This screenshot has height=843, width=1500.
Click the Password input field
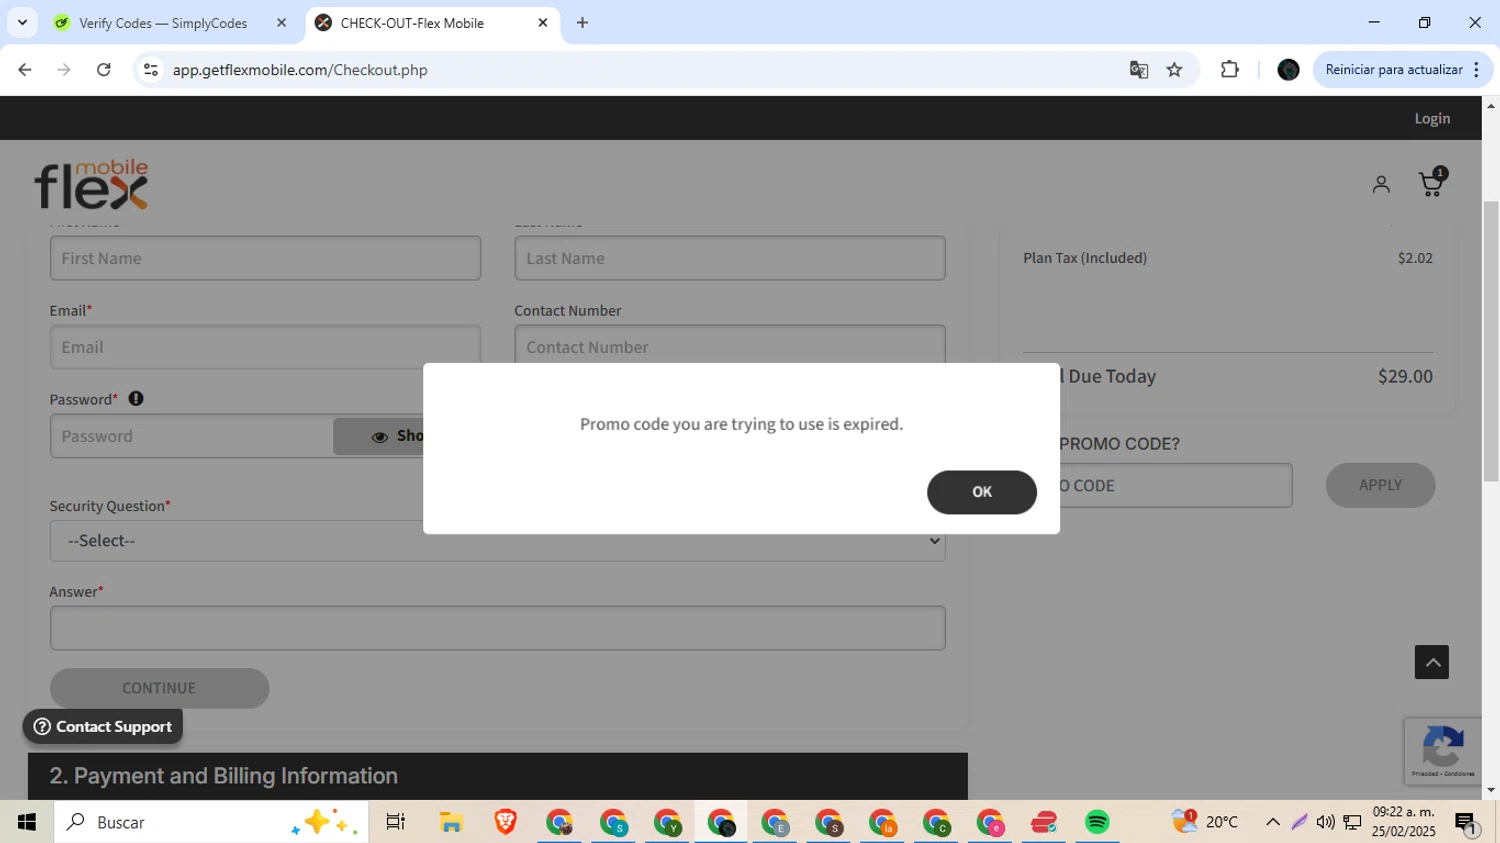191,436
